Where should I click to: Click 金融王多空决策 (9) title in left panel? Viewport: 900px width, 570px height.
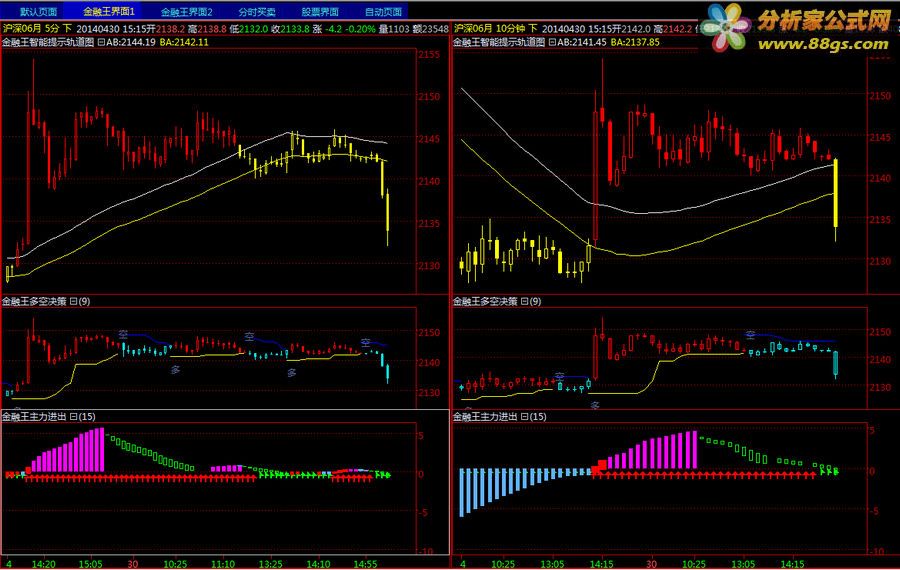point(46,301)
